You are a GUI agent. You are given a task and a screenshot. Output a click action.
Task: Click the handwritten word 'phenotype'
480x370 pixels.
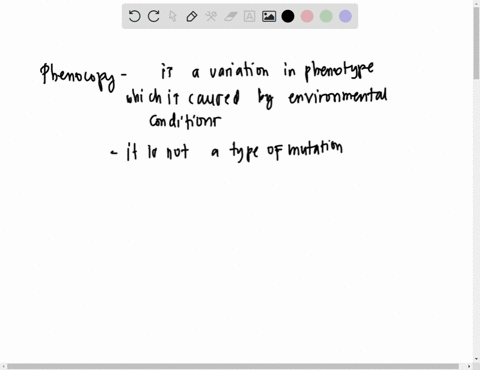[x=339, y=71]
